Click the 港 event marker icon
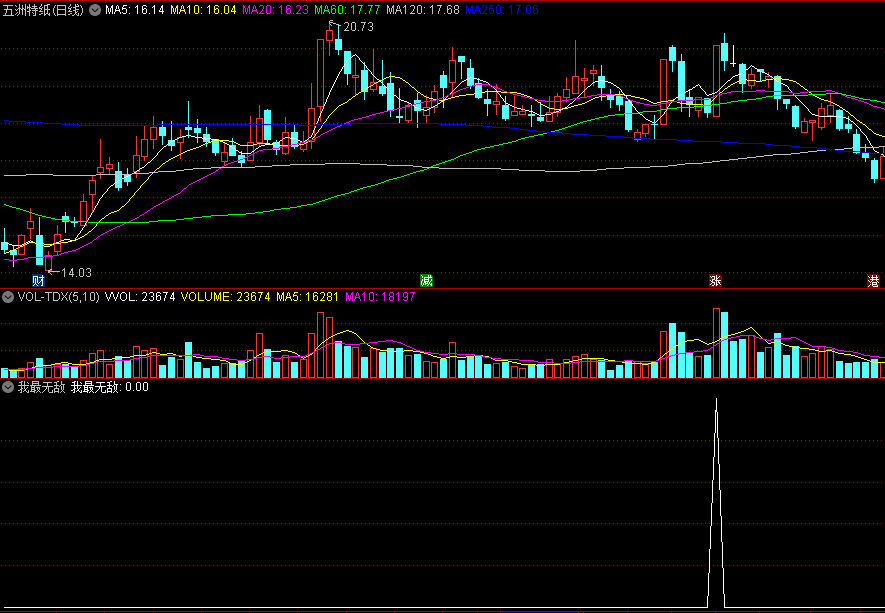885x613 pixels. pyautogui.click(x=873, y=281)
